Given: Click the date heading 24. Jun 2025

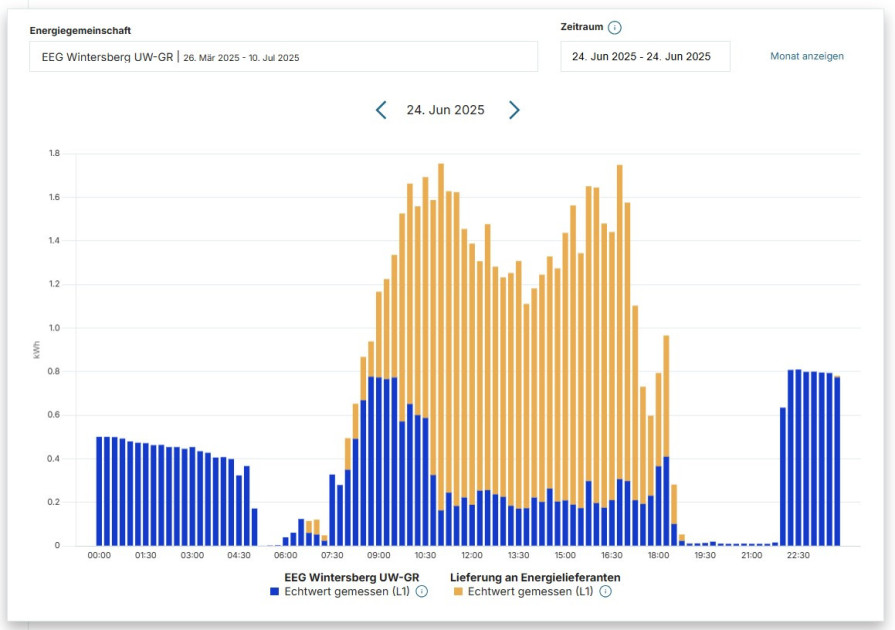Looking at the screenshot, I should click(445, 110).
